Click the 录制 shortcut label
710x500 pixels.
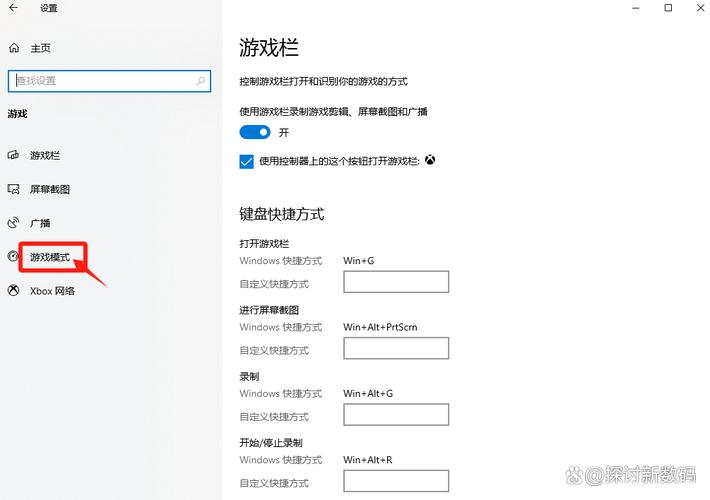(x=249, y=376)
